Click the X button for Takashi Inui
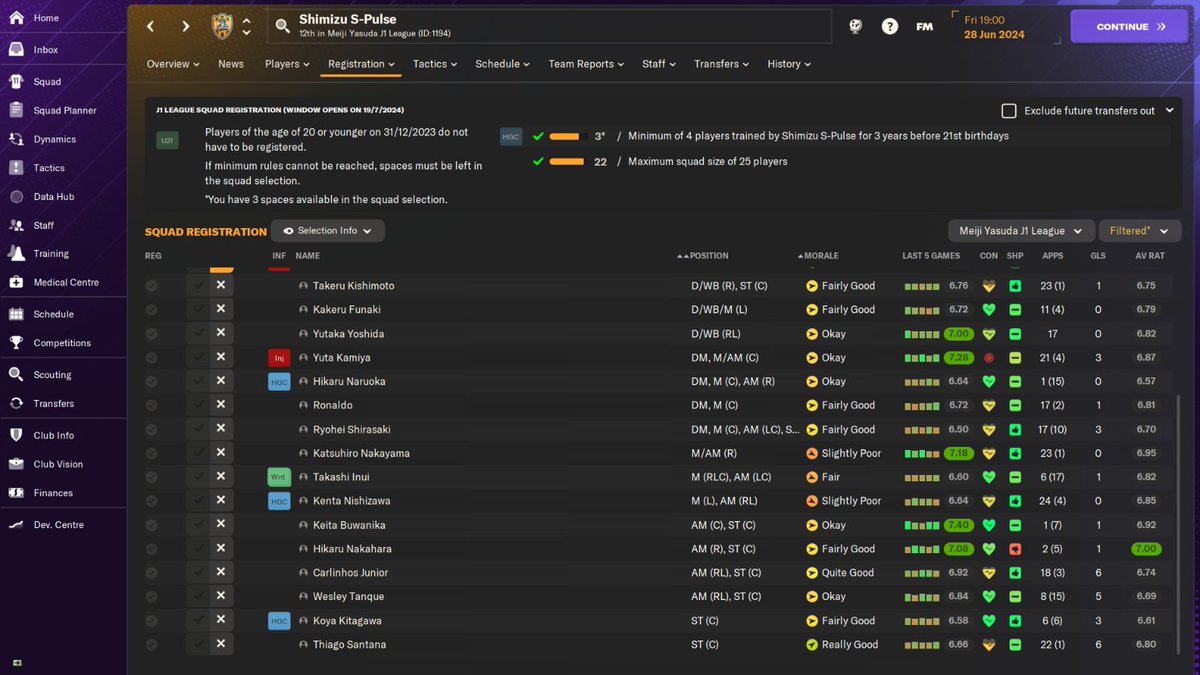 coord(221,477)
